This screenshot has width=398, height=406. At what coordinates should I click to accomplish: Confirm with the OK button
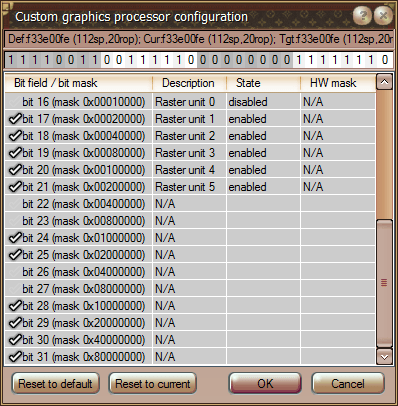coord(265,383)
